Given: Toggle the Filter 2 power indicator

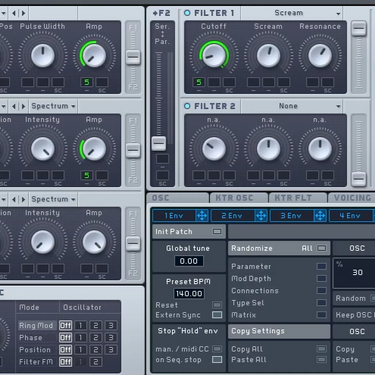Looking at the screenshot, I should coord(187,106).
